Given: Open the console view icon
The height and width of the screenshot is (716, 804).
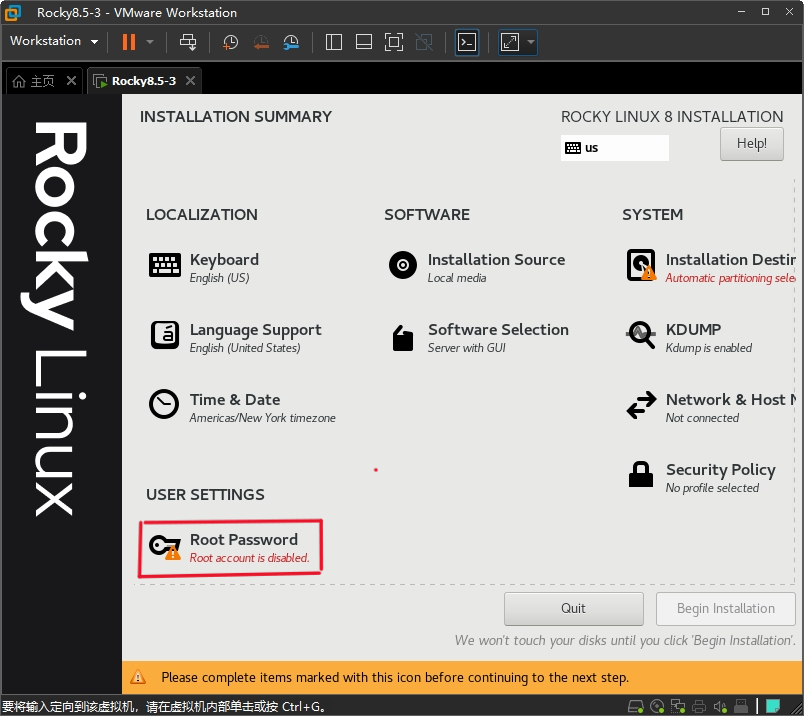Looking at the screenshot, I should click(x=467, y=42).
